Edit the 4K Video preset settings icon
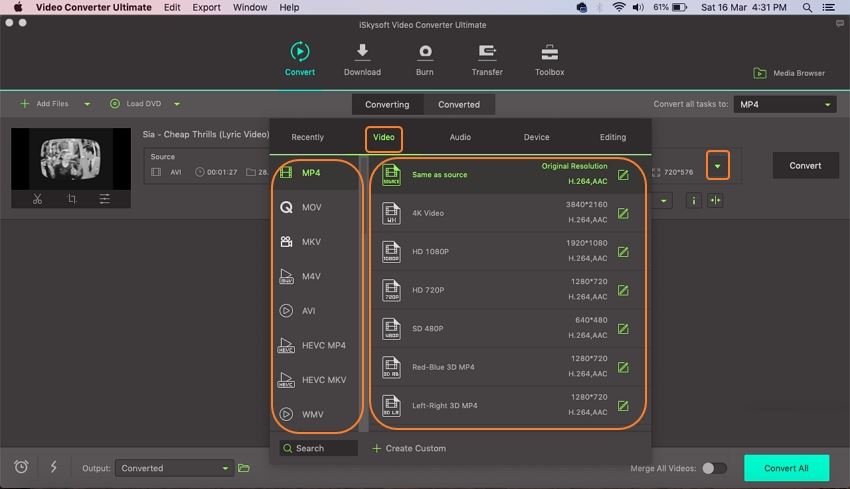The image size is (850, 489). click(x=623, y=213)
